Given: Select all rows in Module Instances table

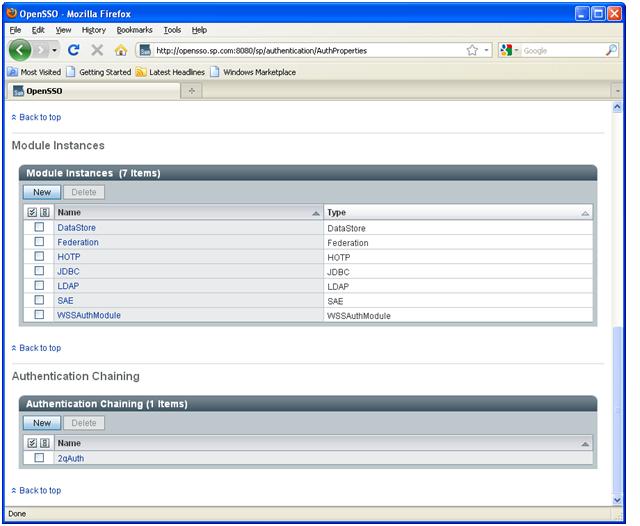Looking at the screenshot, I should [32, 212].
